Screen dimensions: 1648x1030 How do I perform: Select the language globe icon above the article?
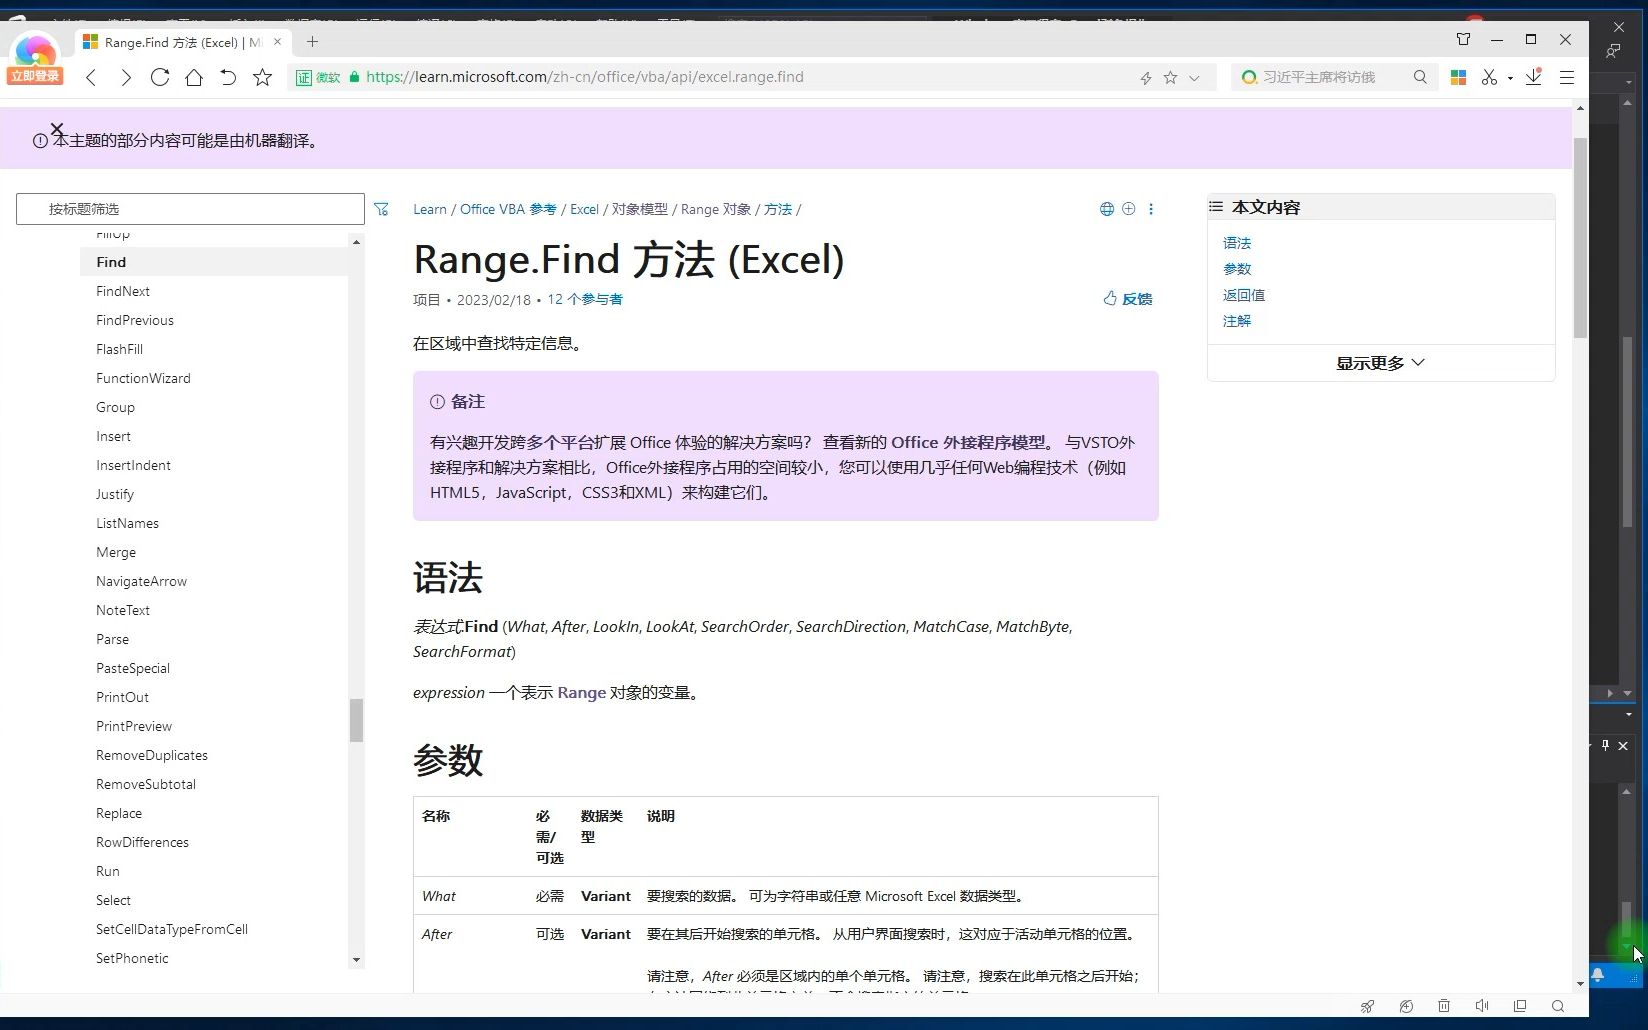click(x=1107, y=208)
